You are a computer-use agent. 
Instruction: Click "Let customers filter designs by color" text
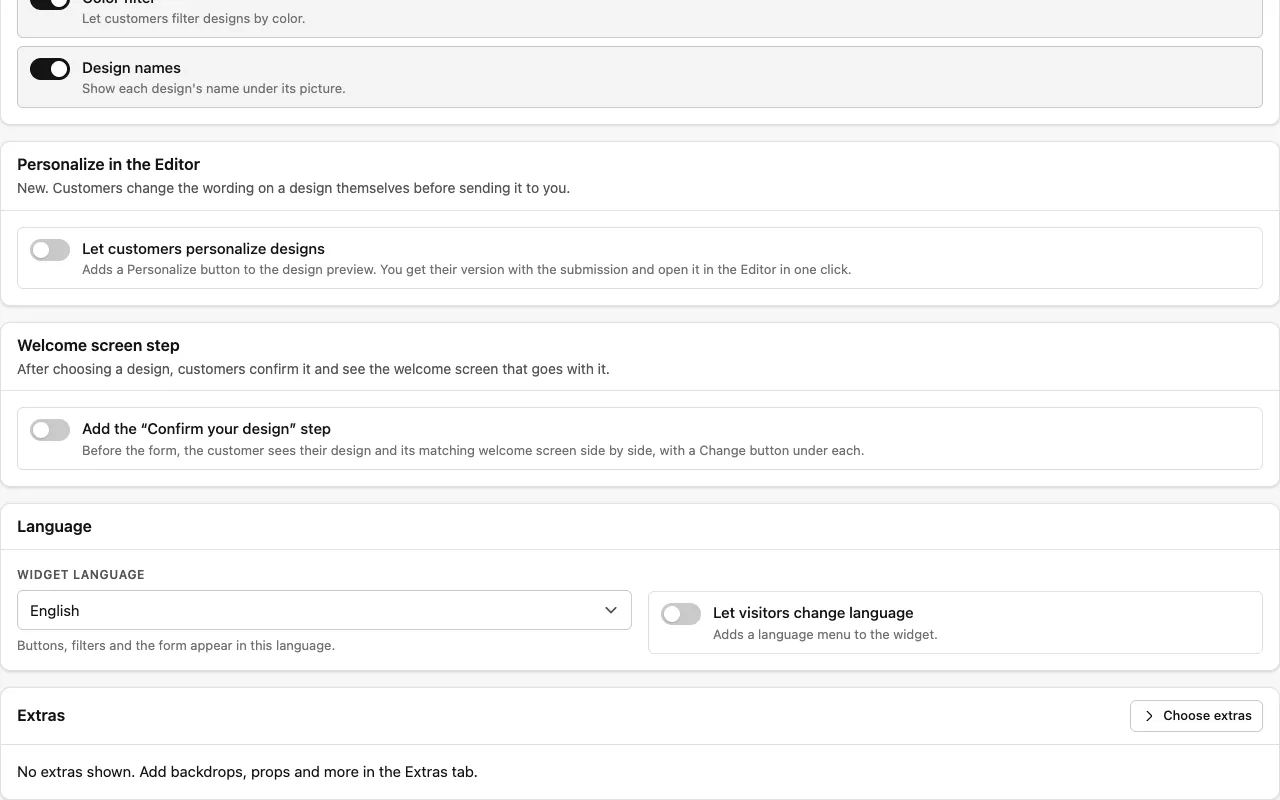click(x=194, y=18)
